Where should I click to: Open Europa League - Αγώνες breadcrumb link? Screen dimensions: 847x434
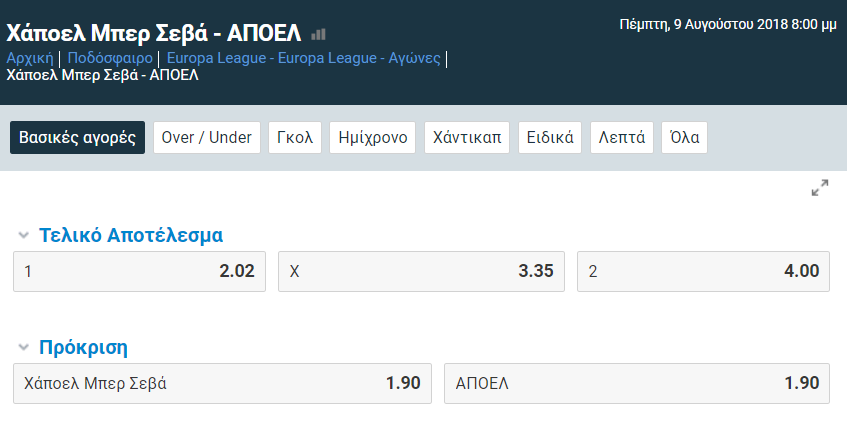click(x=304, y=58)
